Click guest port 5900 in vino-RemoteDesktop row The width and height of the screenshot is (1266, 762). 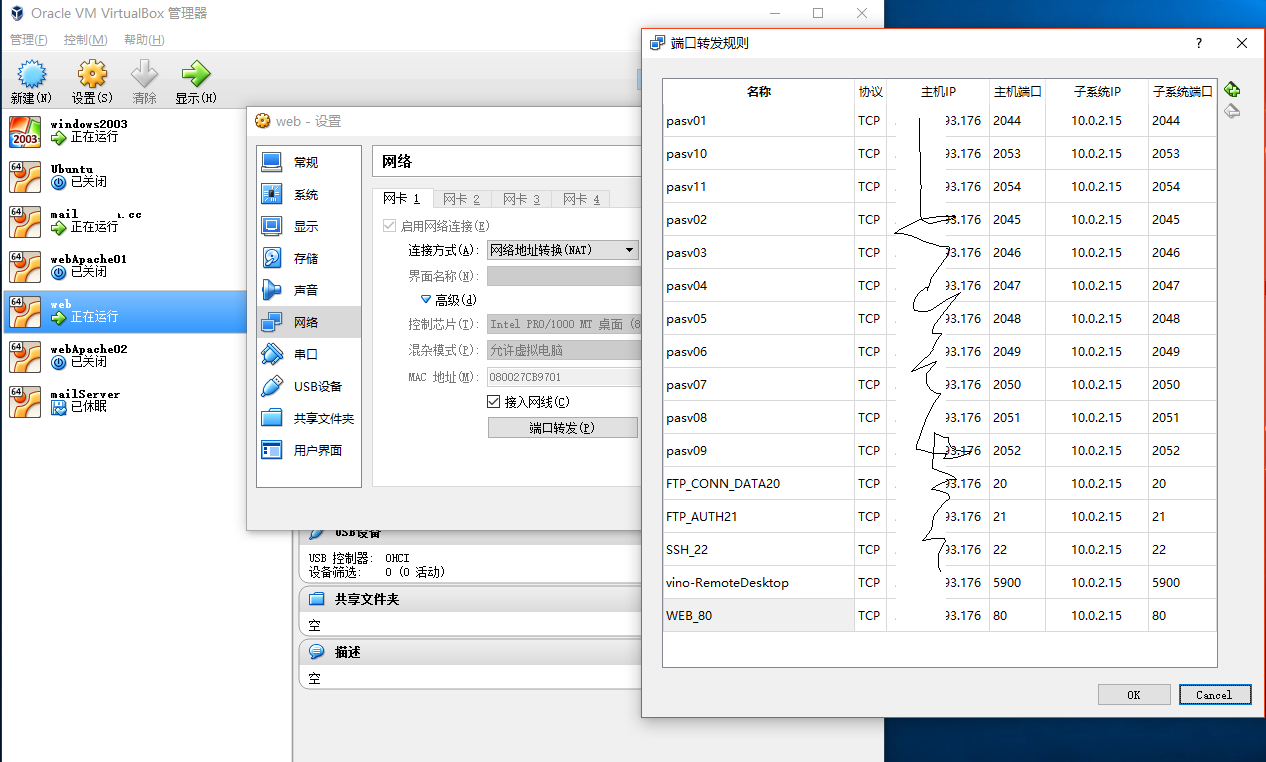click(x=1182, y=583)
